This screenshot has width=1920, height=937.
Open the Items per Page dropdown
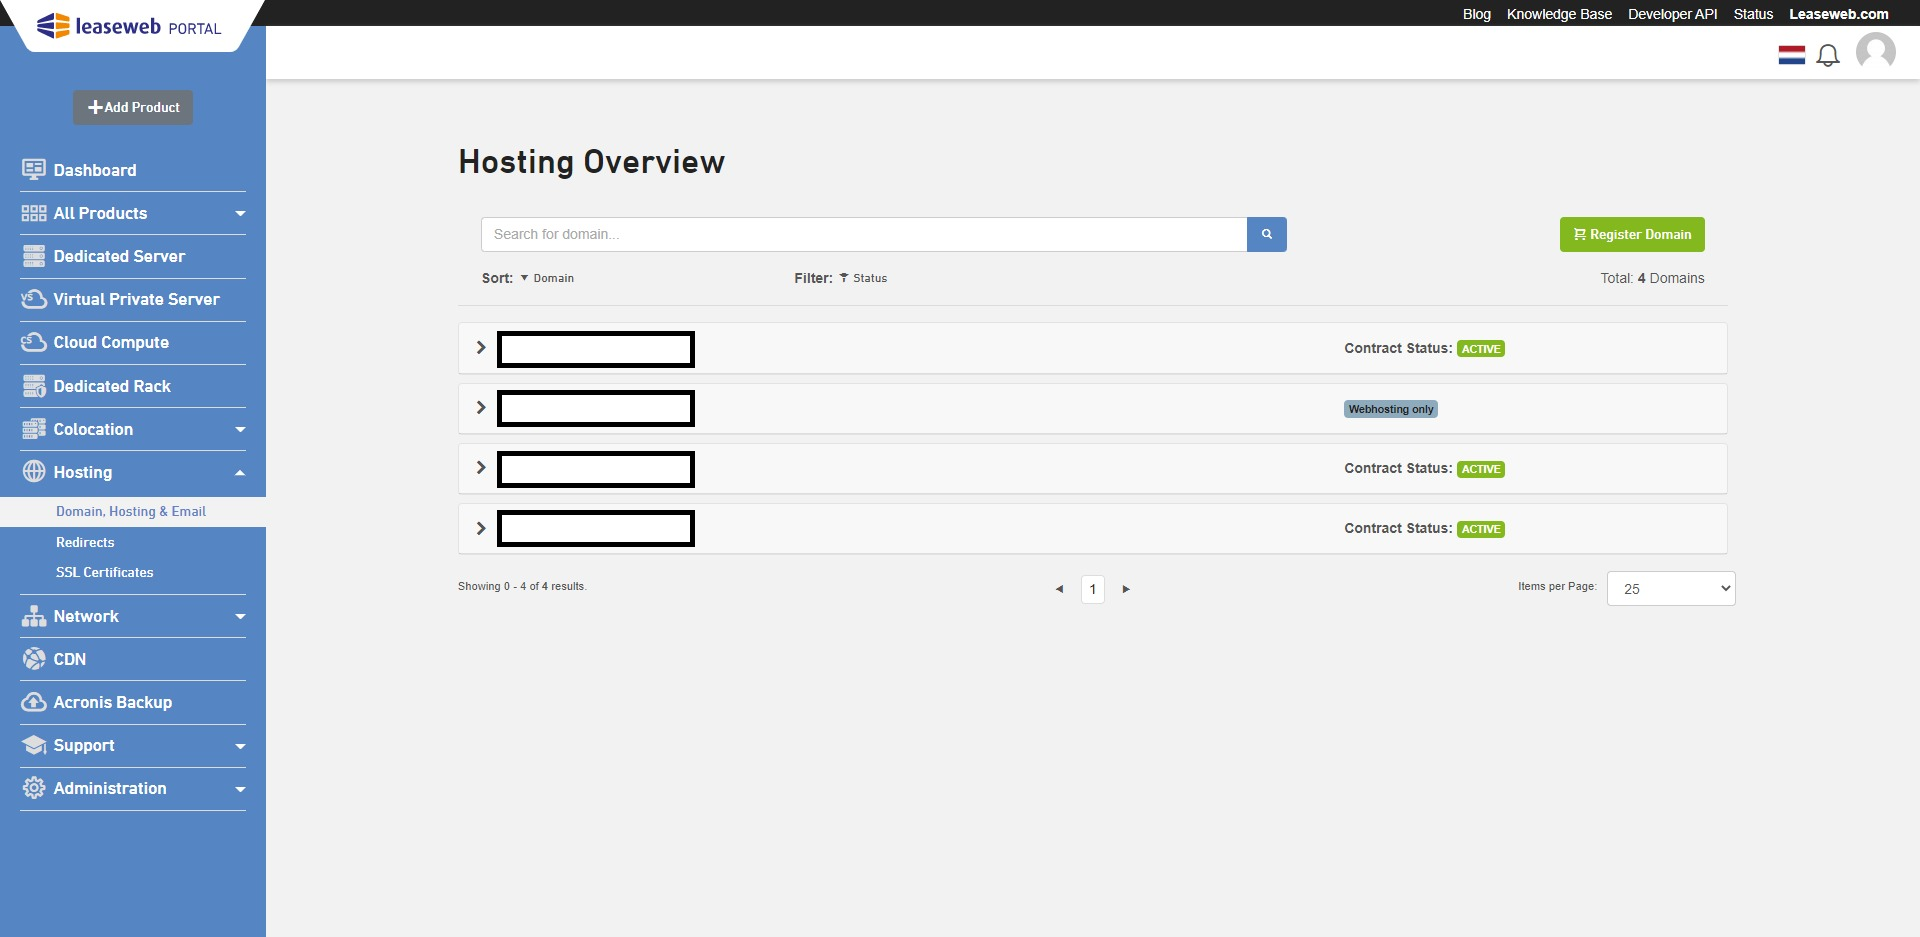pyautogui.click(x=1670, y=589)
